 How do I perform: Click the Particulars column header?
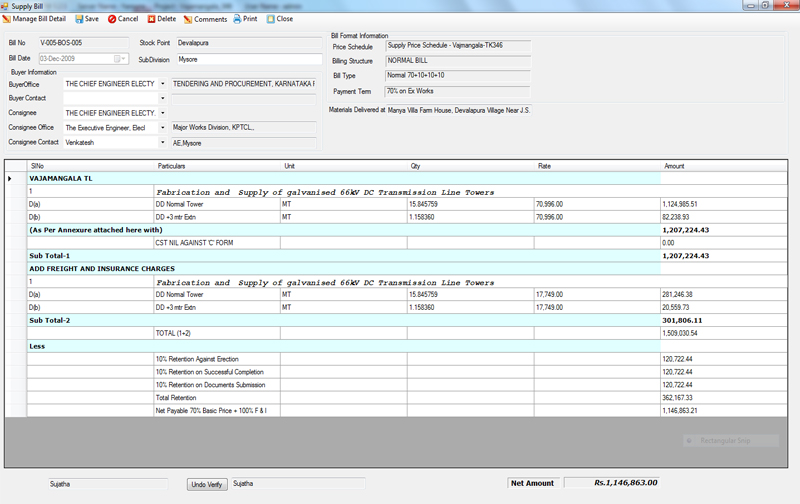click(x=216, y=165)
